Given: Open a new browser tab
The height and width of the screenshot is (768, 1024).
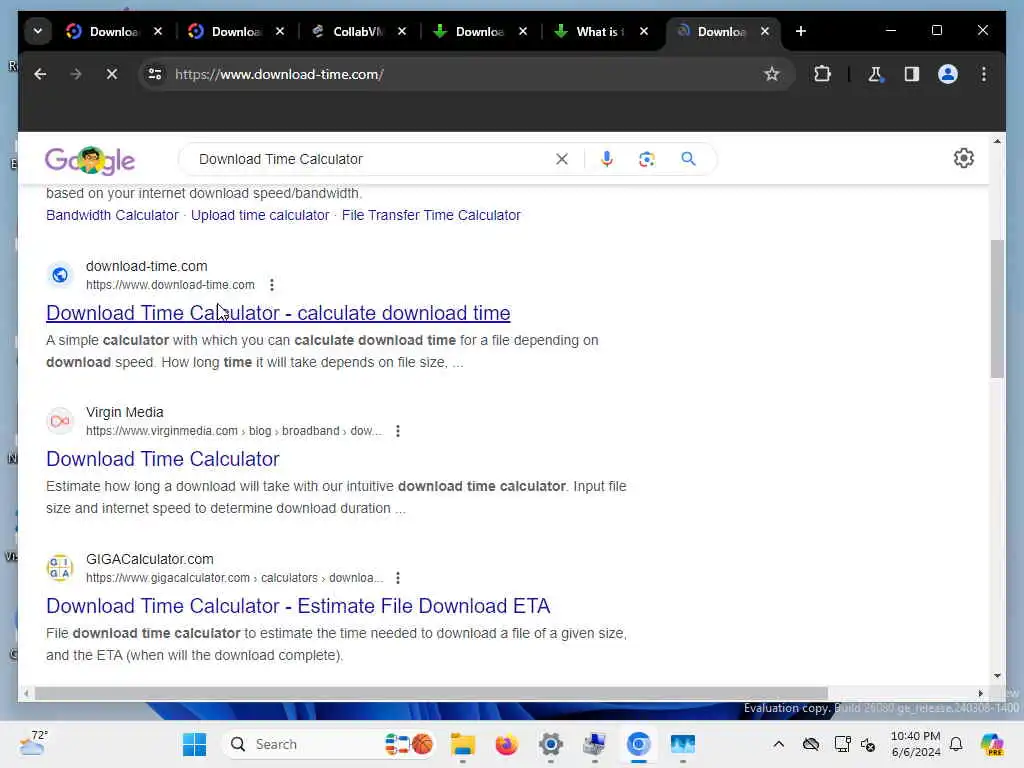Looking at the screenshot, I should (801, 31).
